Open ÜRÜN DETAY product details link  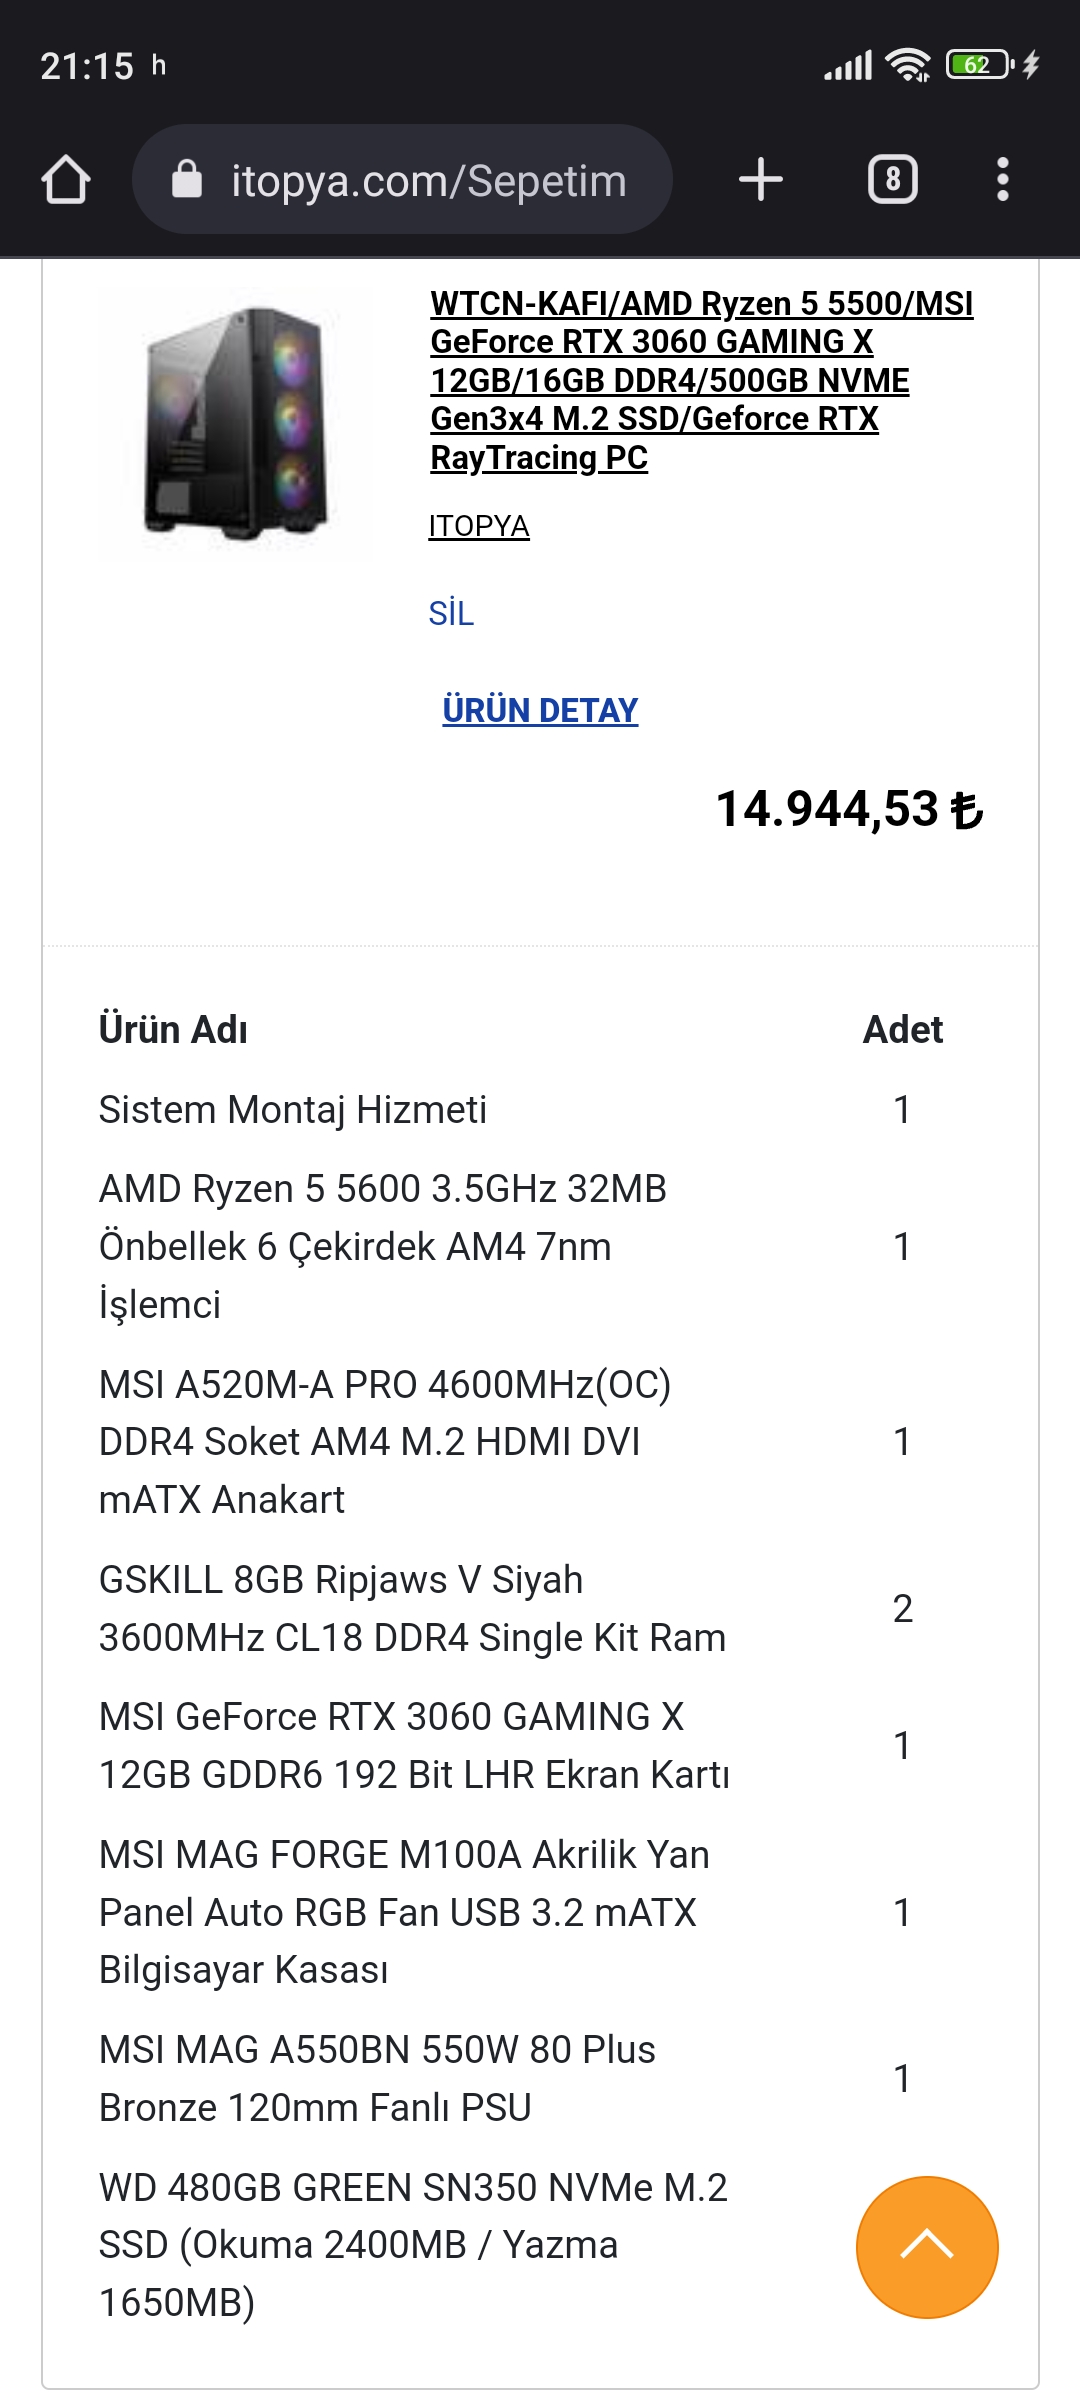[x=540, y=711]
